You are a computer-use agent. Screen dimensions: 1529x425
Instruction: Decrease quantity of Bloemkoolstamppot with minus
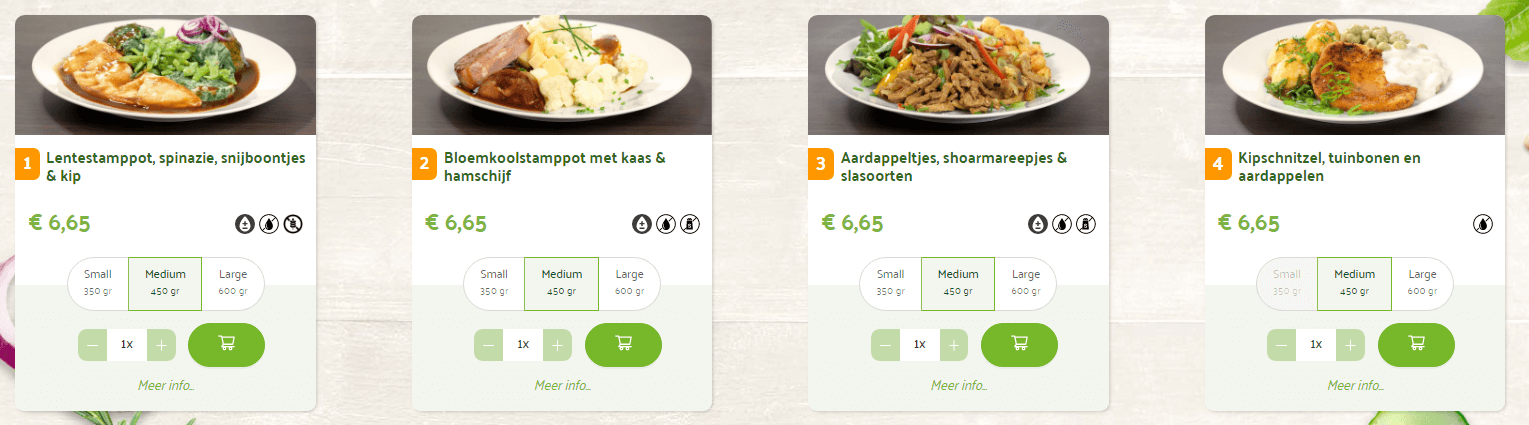pos(489,345)
